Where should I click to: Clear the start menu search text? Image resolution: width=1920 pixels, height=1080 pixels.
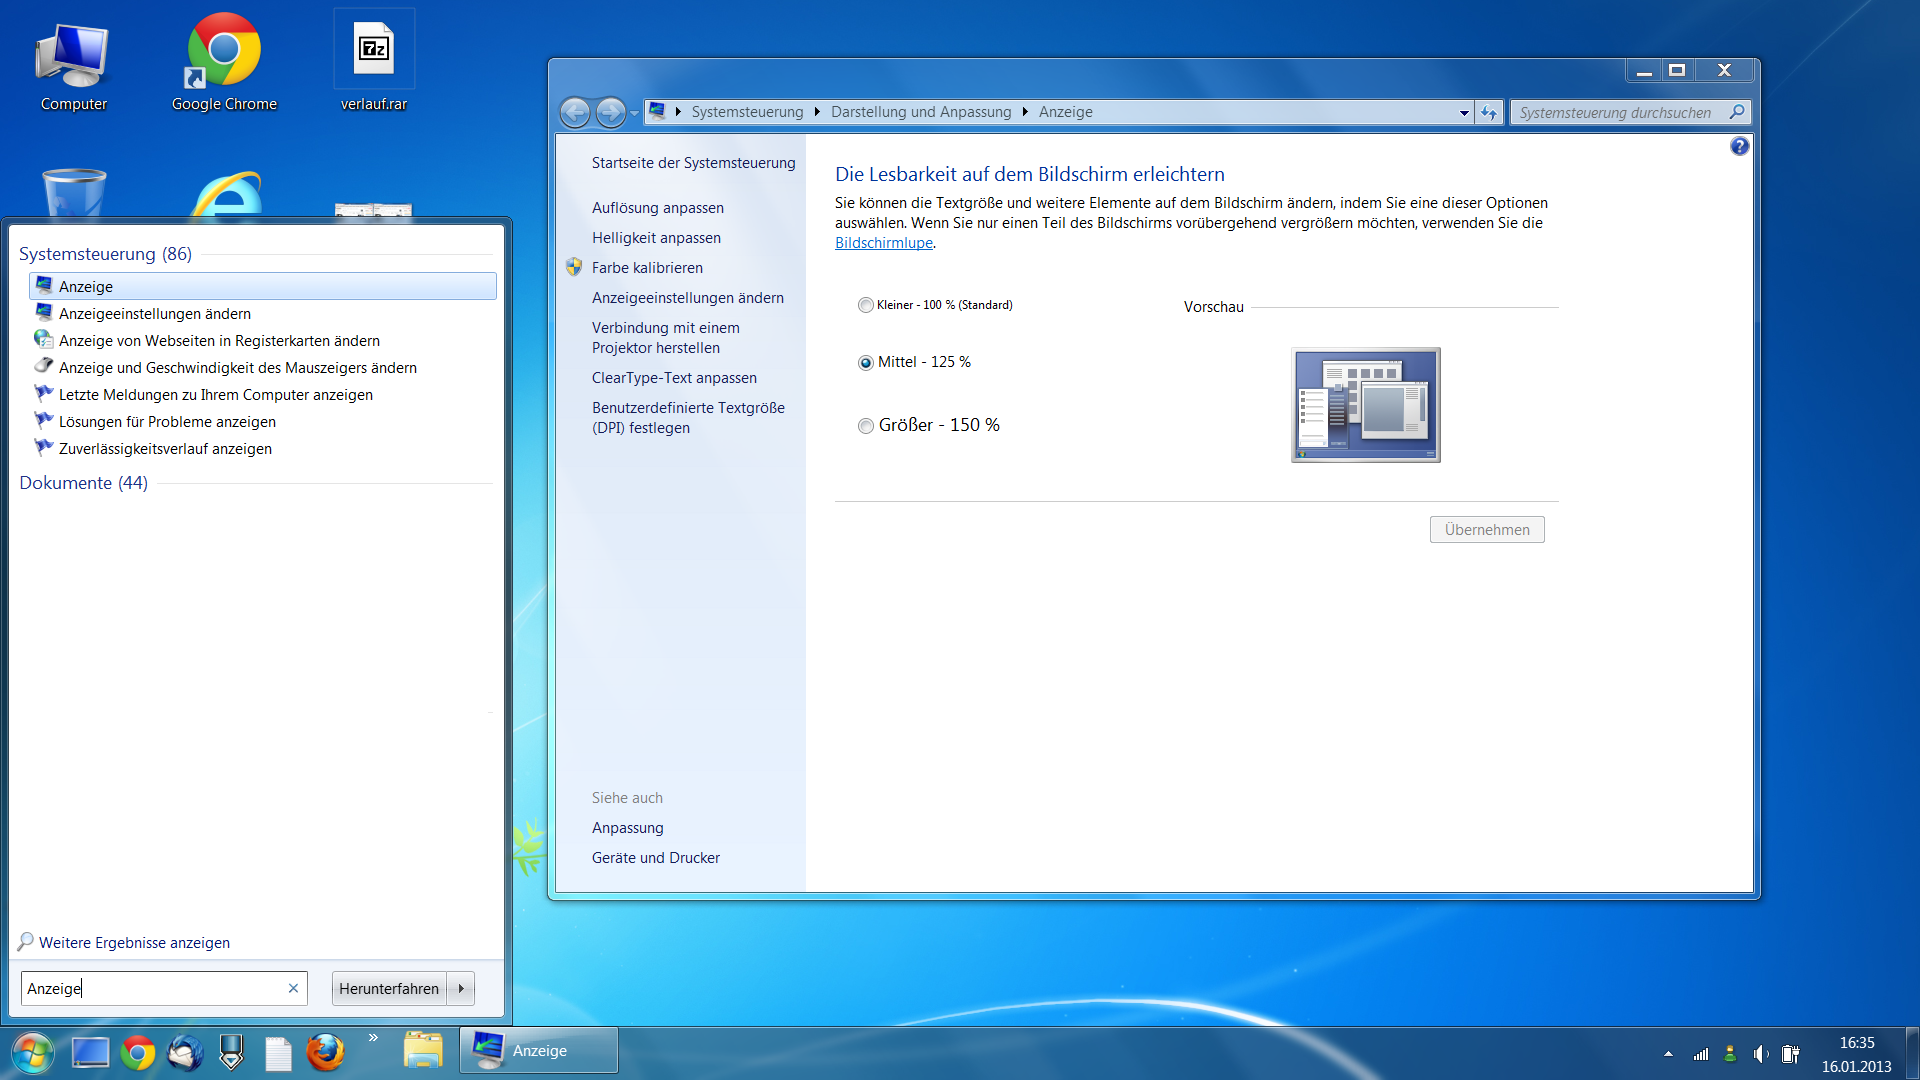click(x=293, y=988)
